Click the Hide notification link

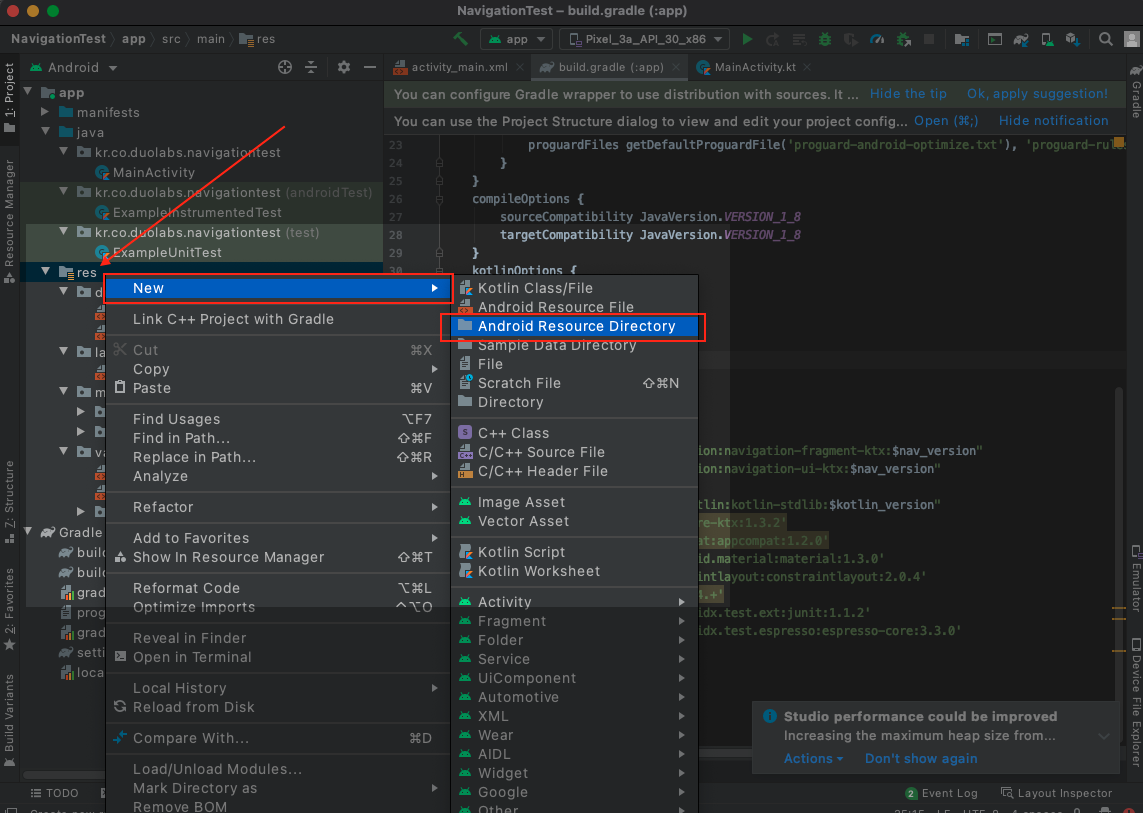point(1053,120)
